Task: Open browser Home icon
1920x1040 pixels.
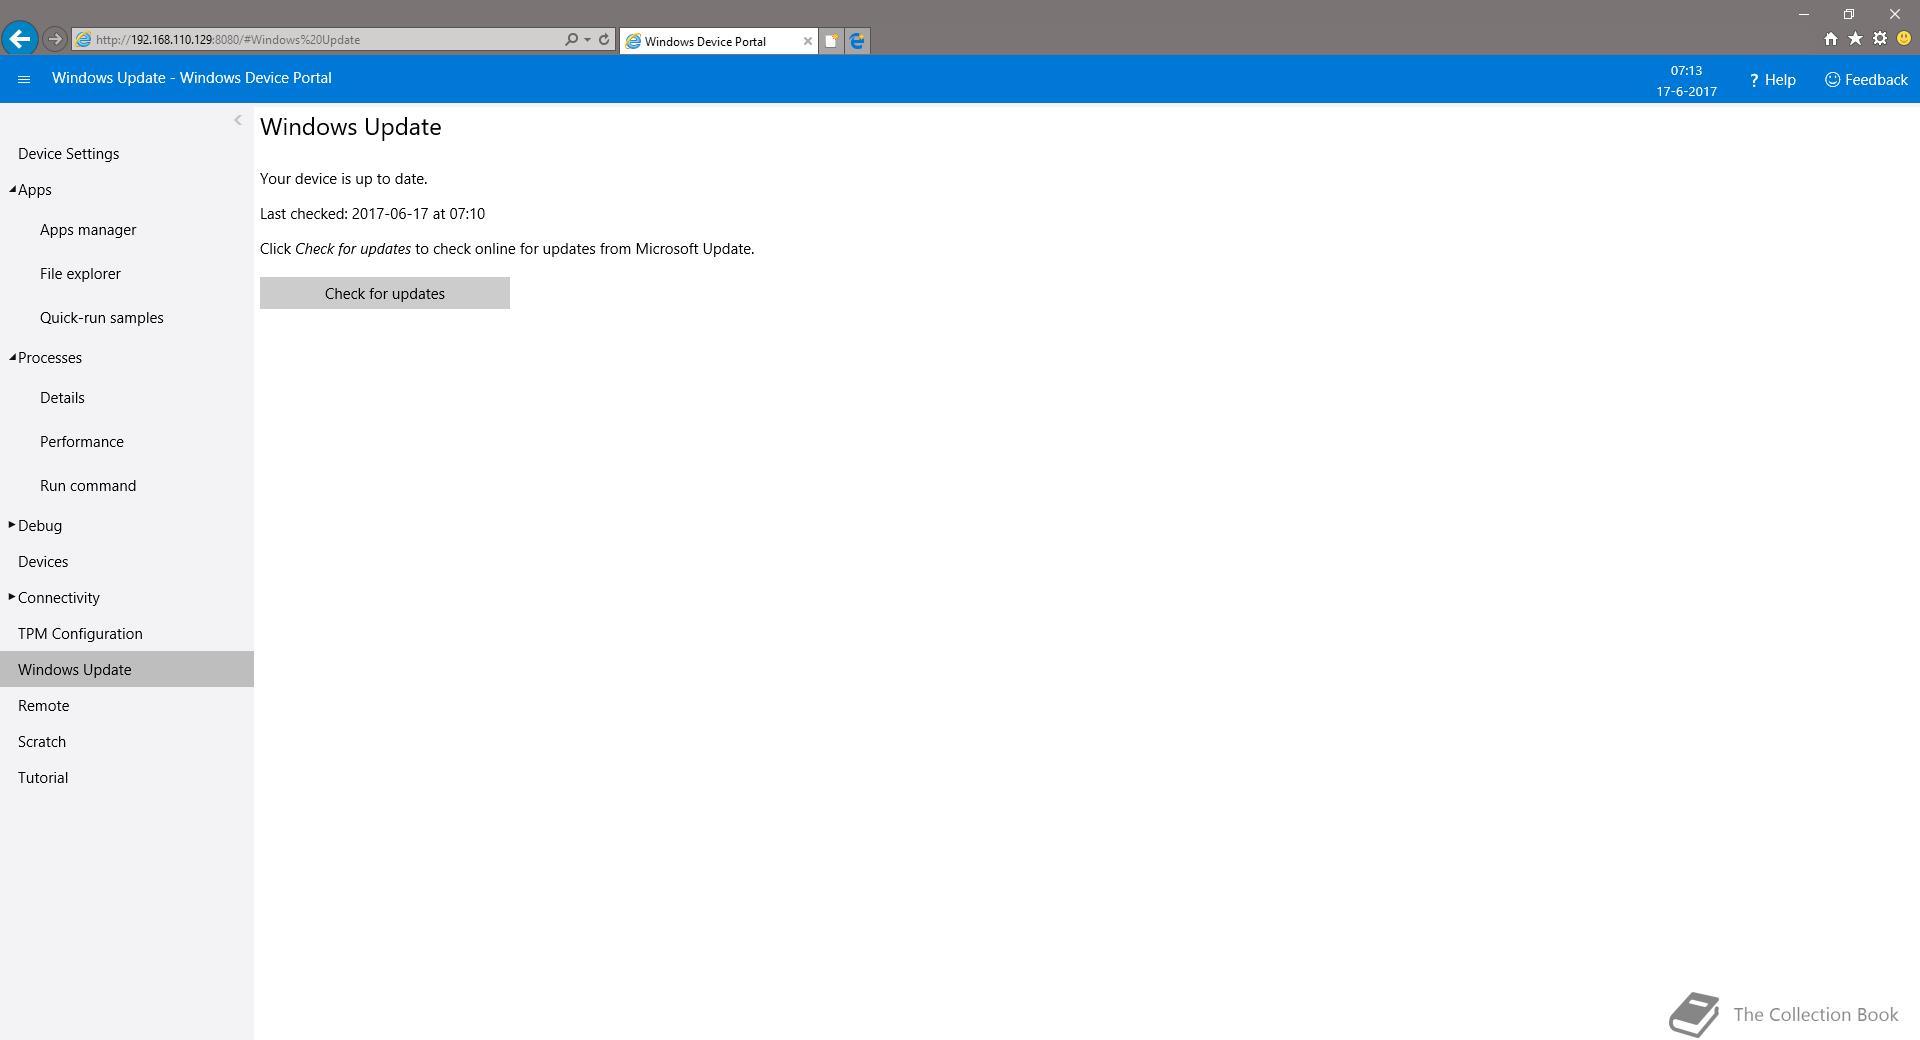Action: pyautogui.click(x=1830, y=39)
